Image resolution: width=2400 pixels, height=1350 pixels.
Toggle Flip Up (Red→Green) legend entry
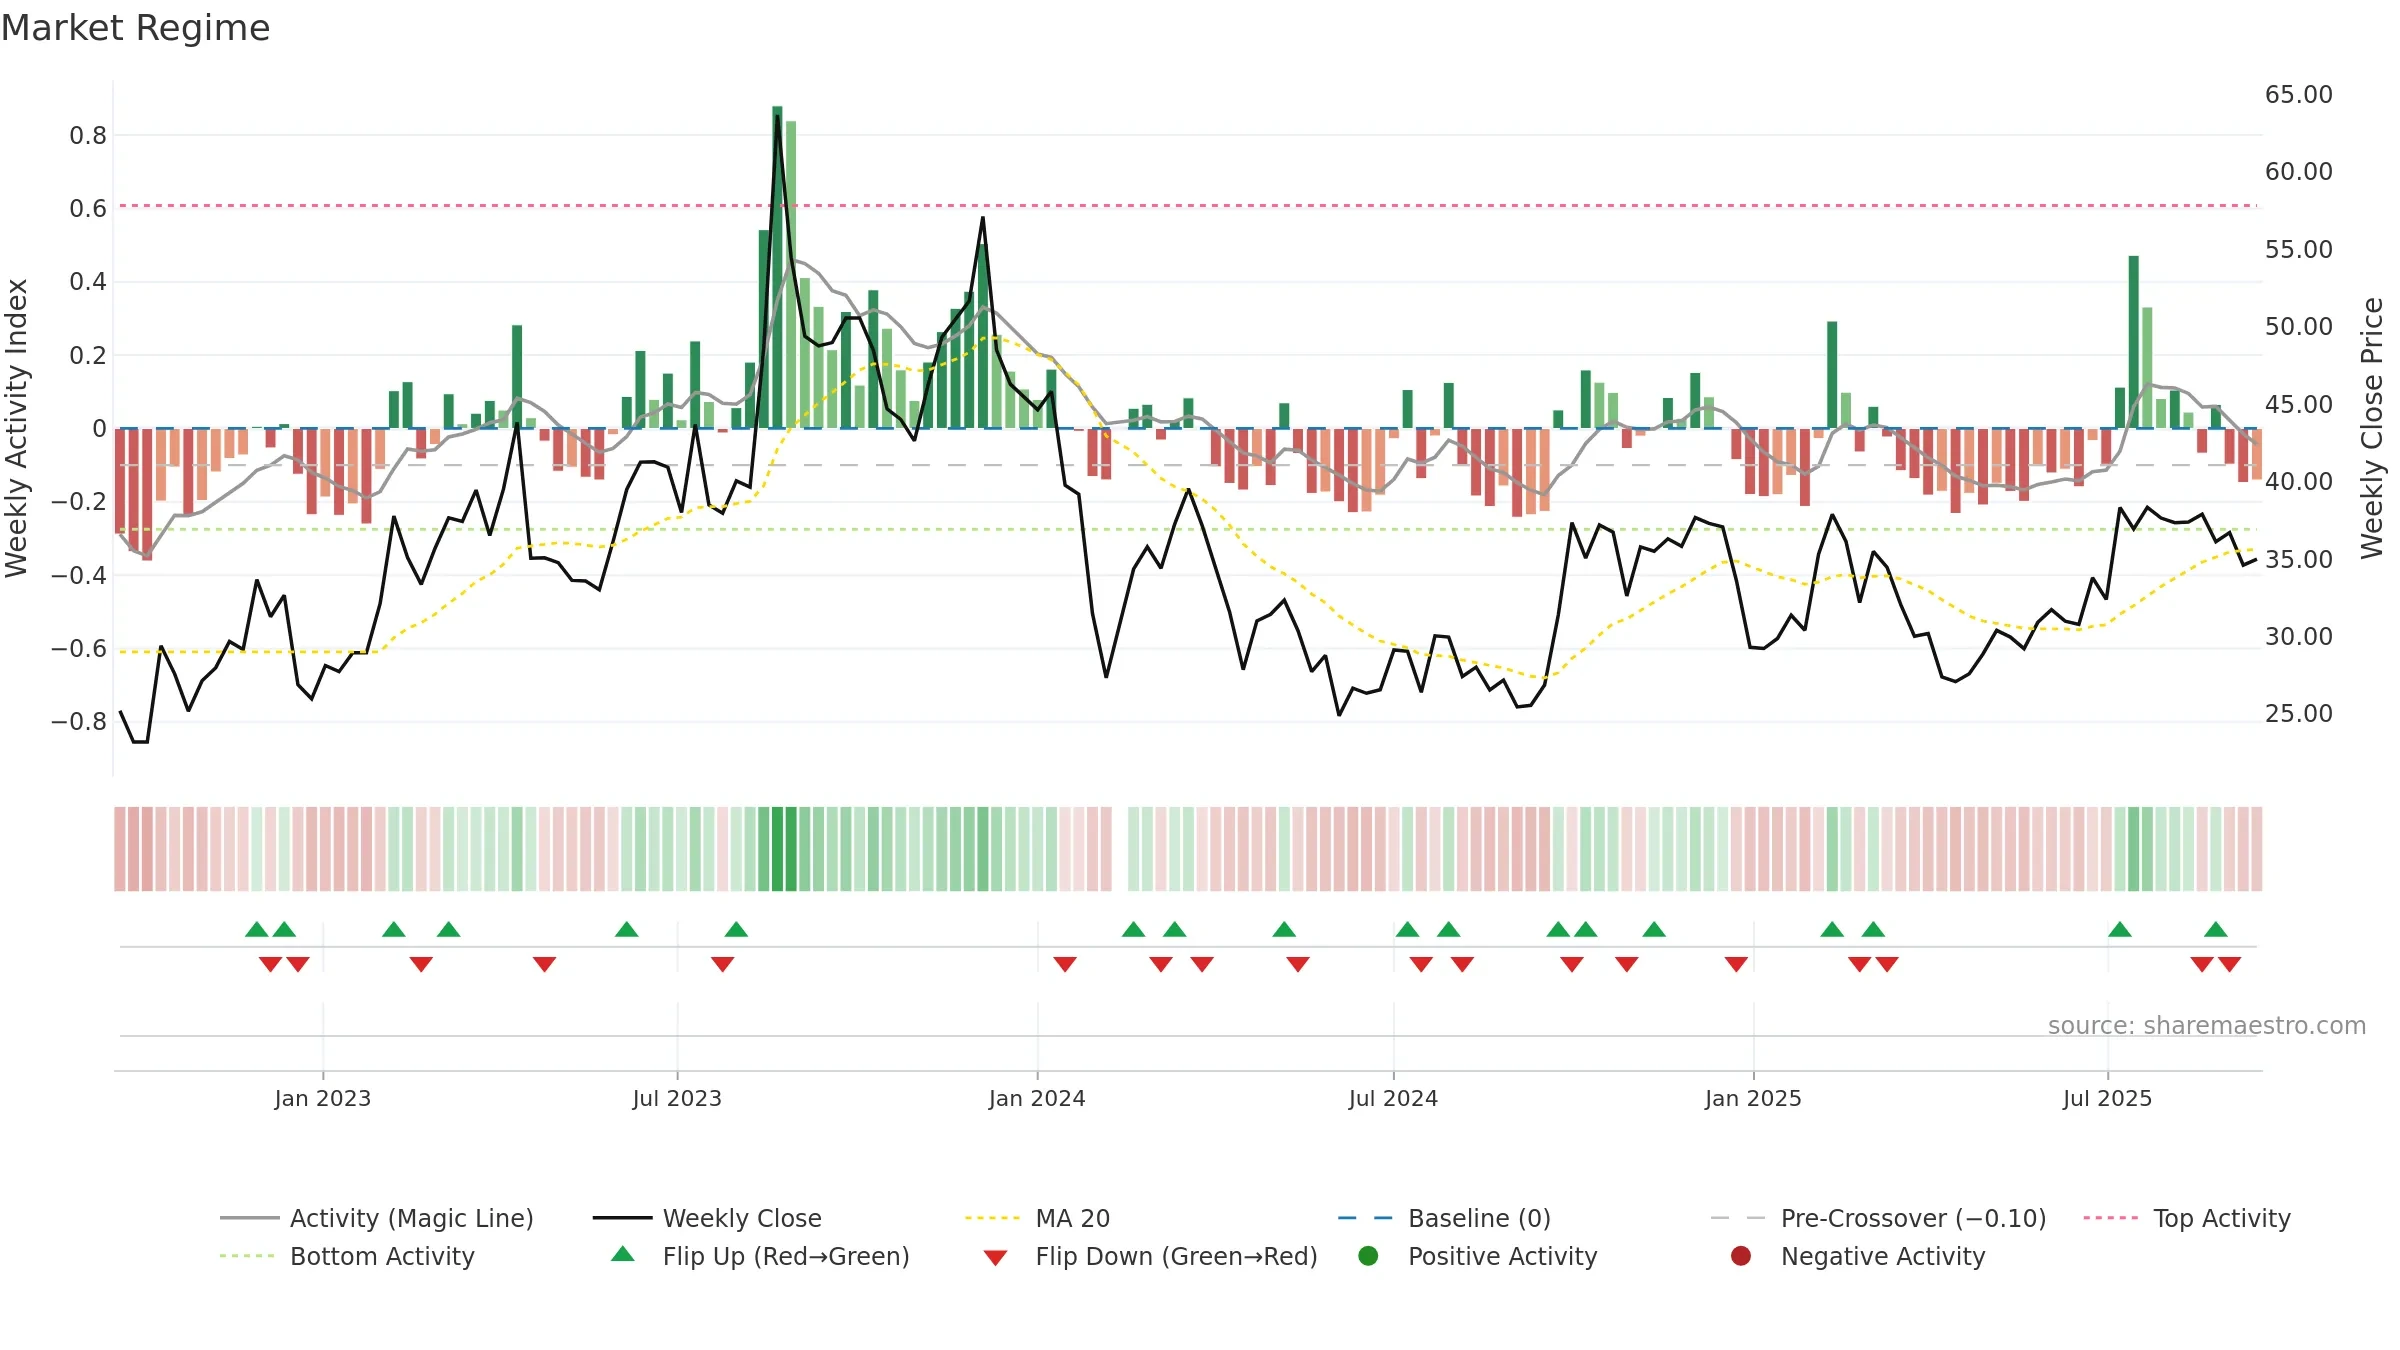click(x=760, y=1256)
